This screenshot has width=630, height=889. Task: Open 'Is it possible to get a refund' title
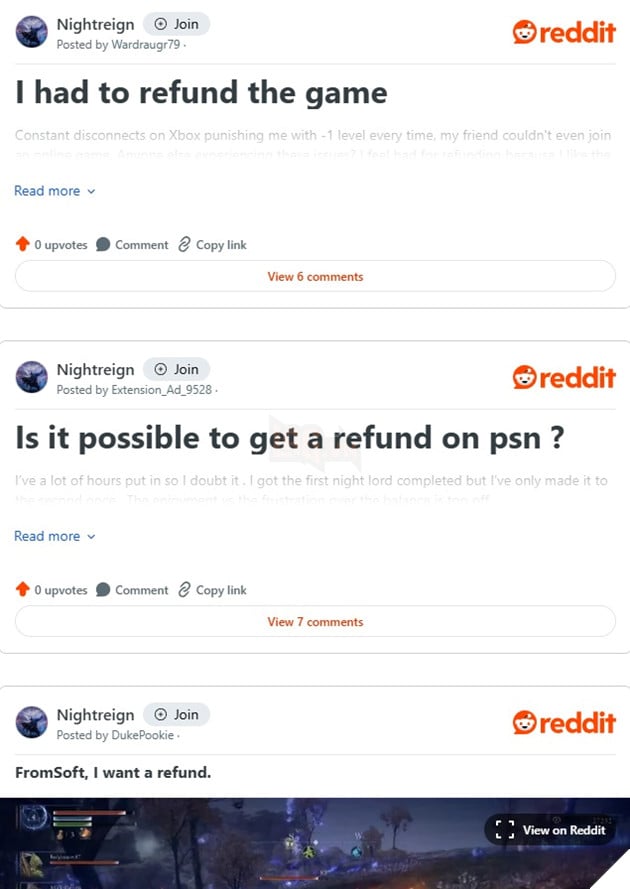click(290, 438)
